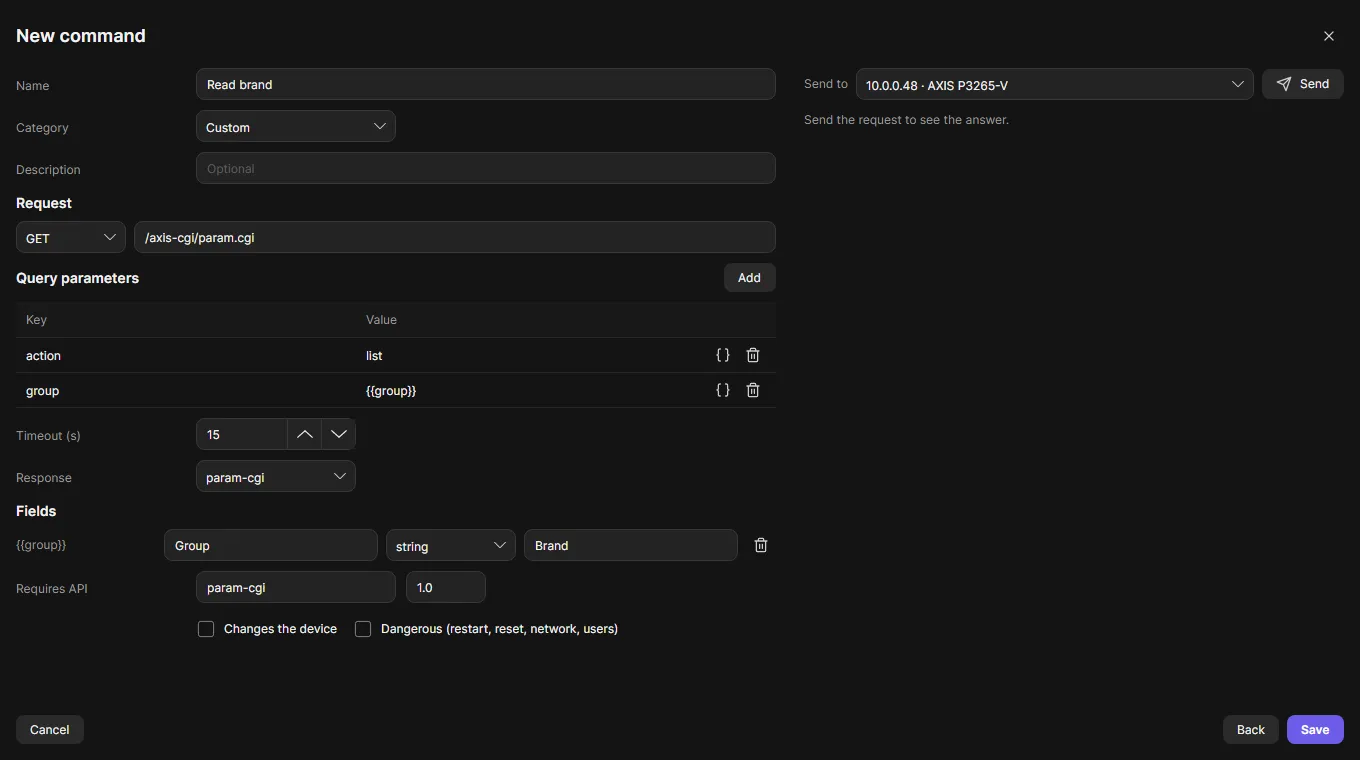This screenshot has height=760, width=1360.
Task: Go back with the Back button
Action: click(1251, 729)
